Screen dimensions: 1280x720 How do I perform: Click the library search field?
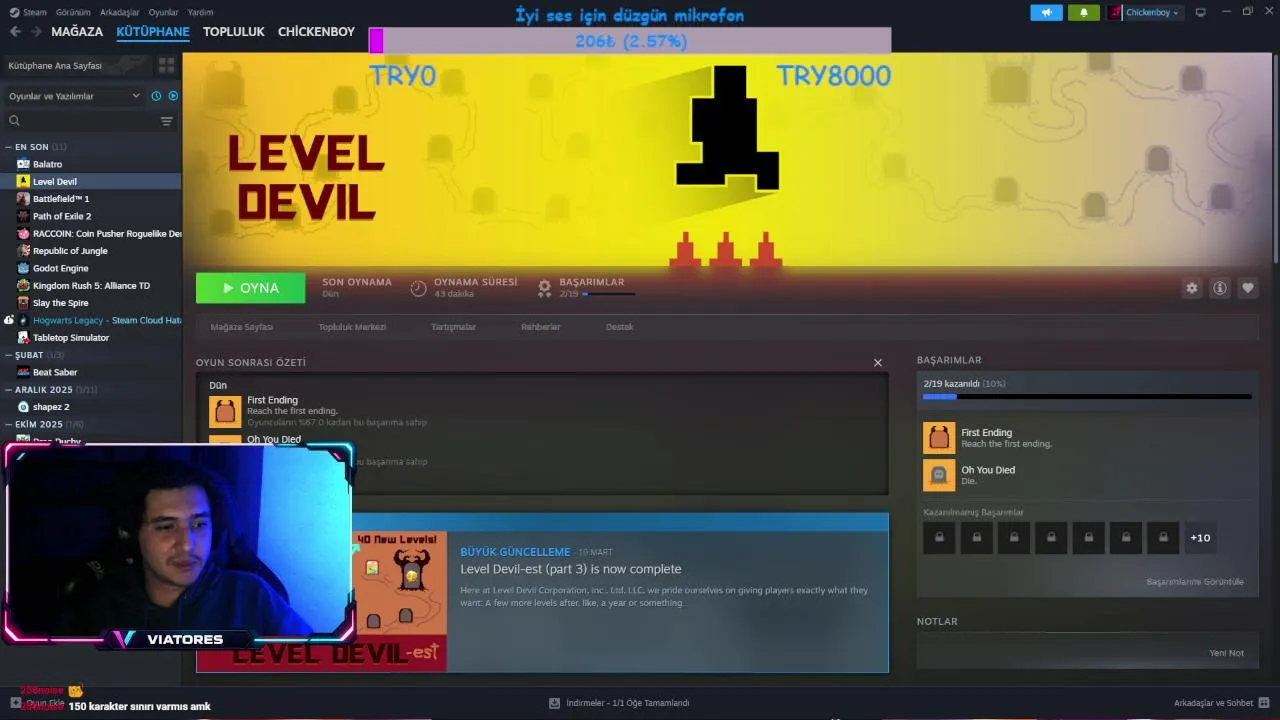(x=82, y=121)
